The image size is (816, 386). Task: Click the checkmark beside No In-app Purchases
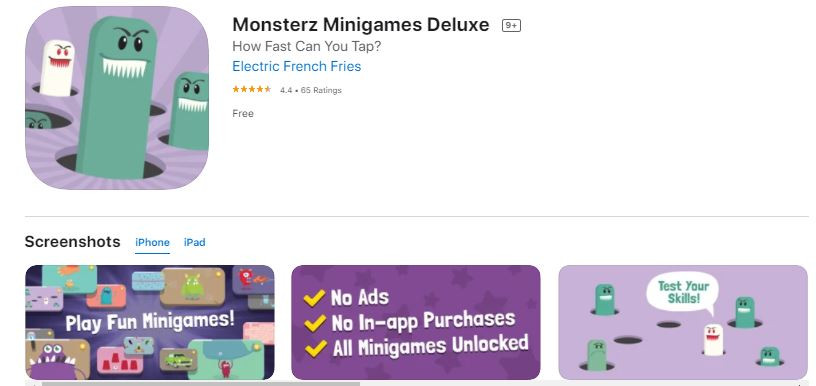[315, 323]
